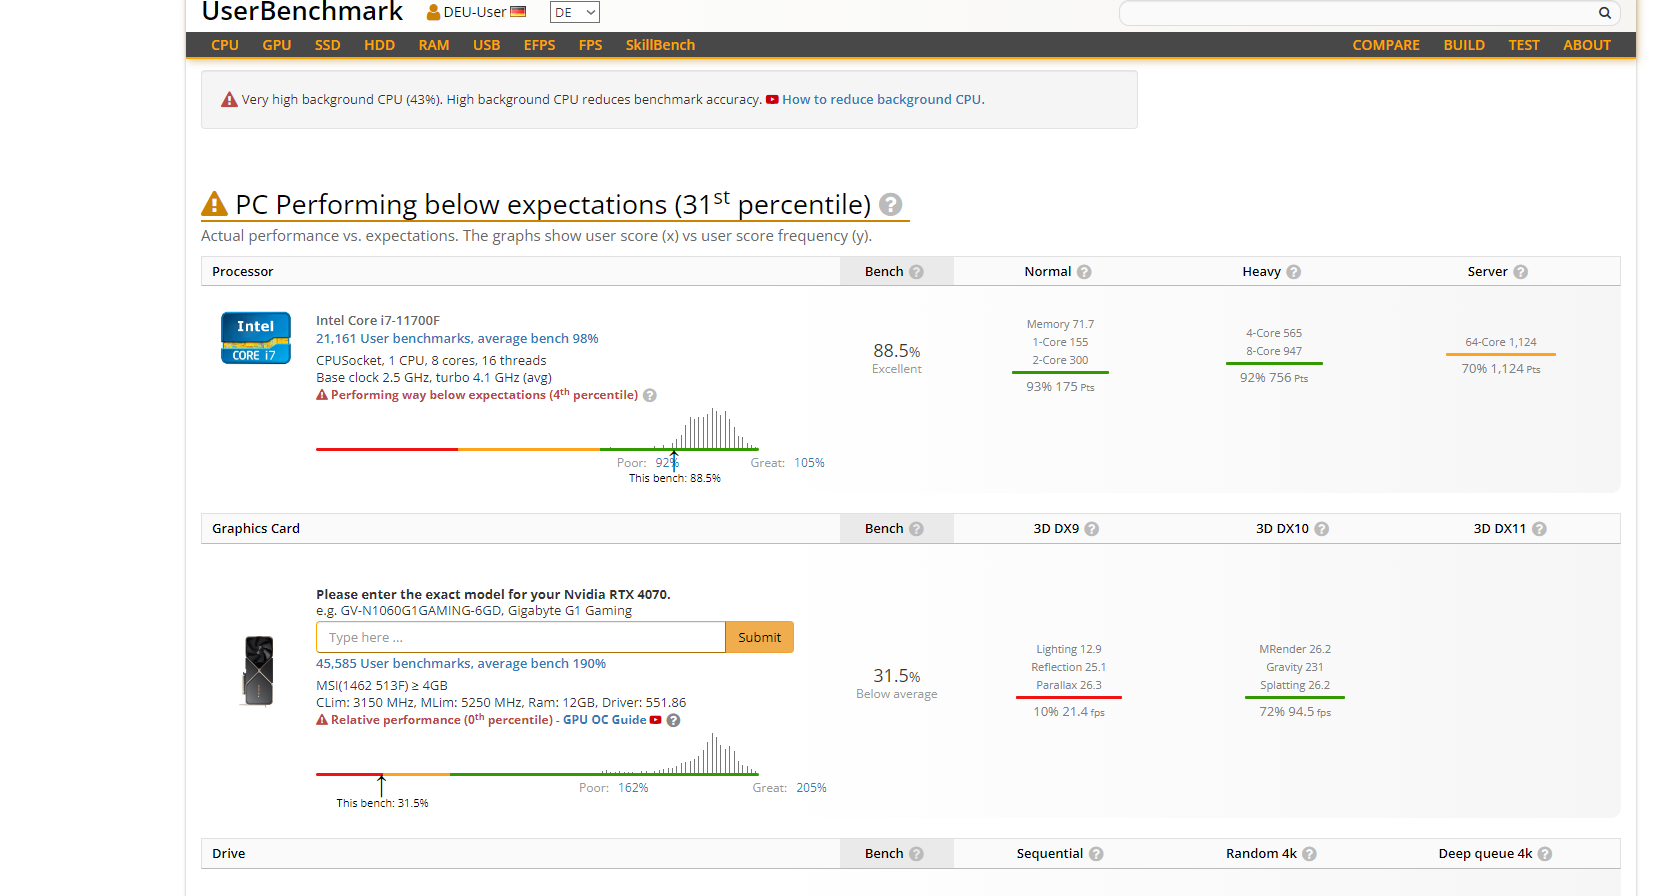Open How to reduce background CPU link

pyautogui.click(x=883, y=99)
